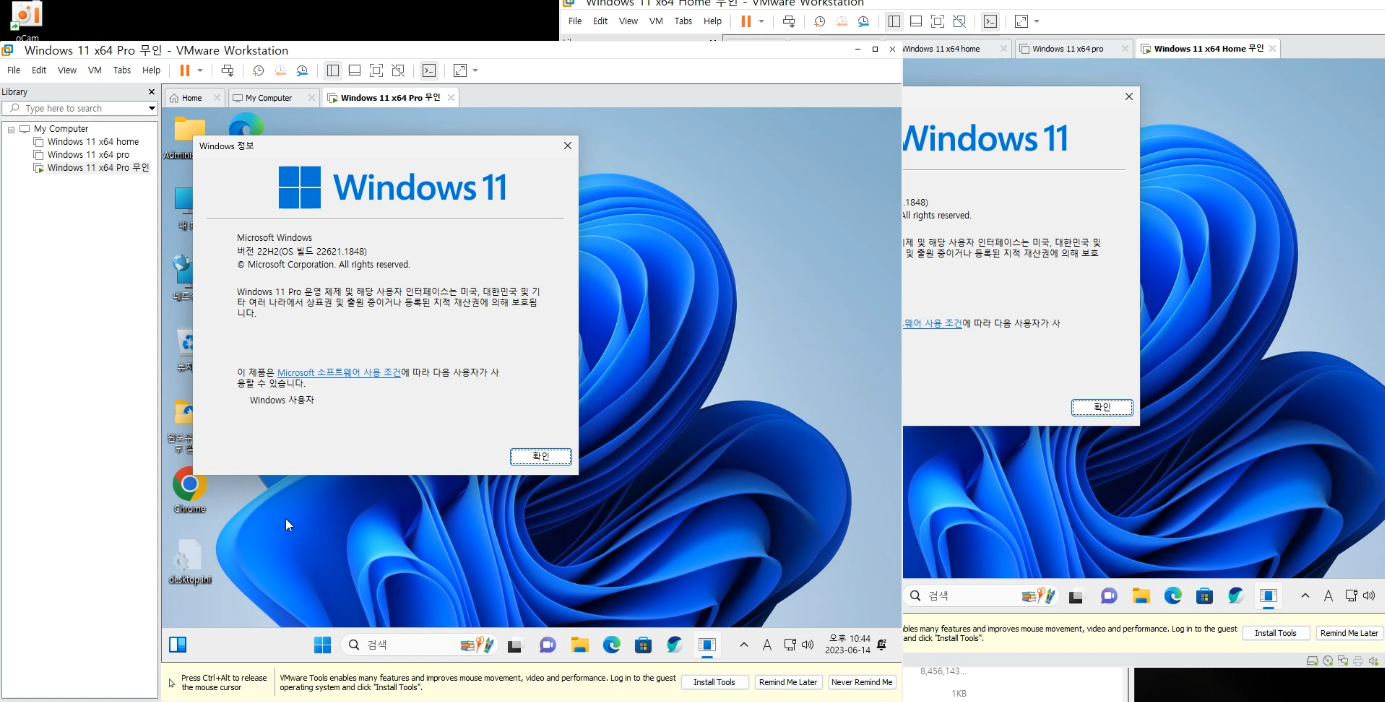Click Remind Me Later in Pro window
Screen dimensions: 1385x702
tap(787, 682)
